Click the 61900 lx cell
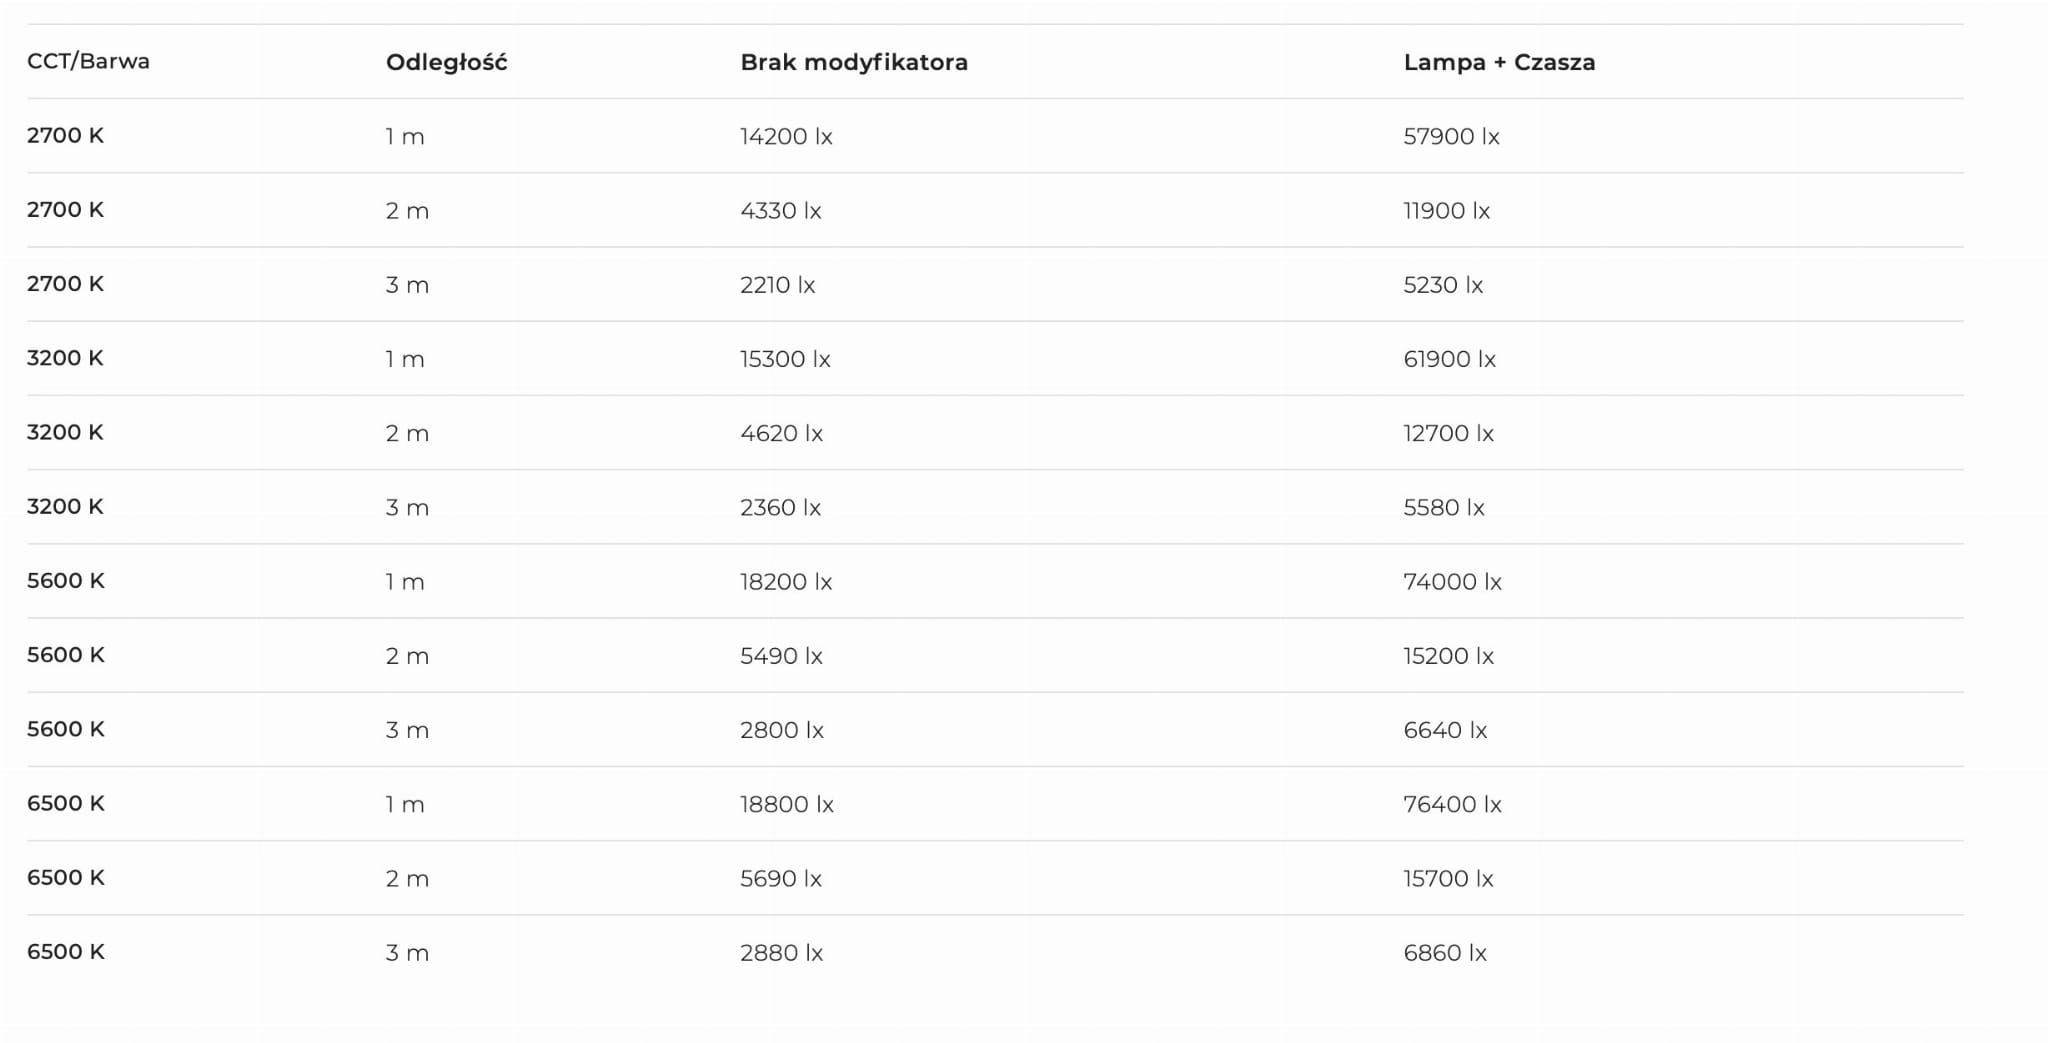 [x=1450, y=359]
